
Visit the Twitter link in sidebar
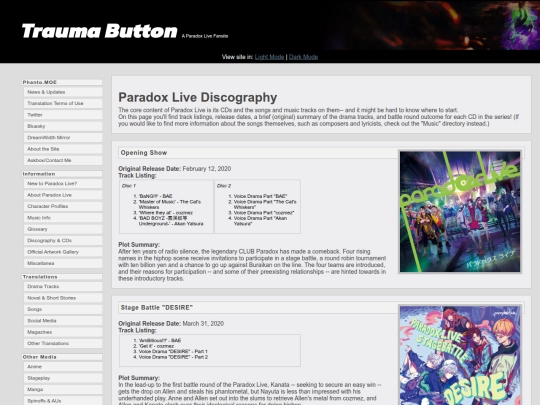pos(63,115)
